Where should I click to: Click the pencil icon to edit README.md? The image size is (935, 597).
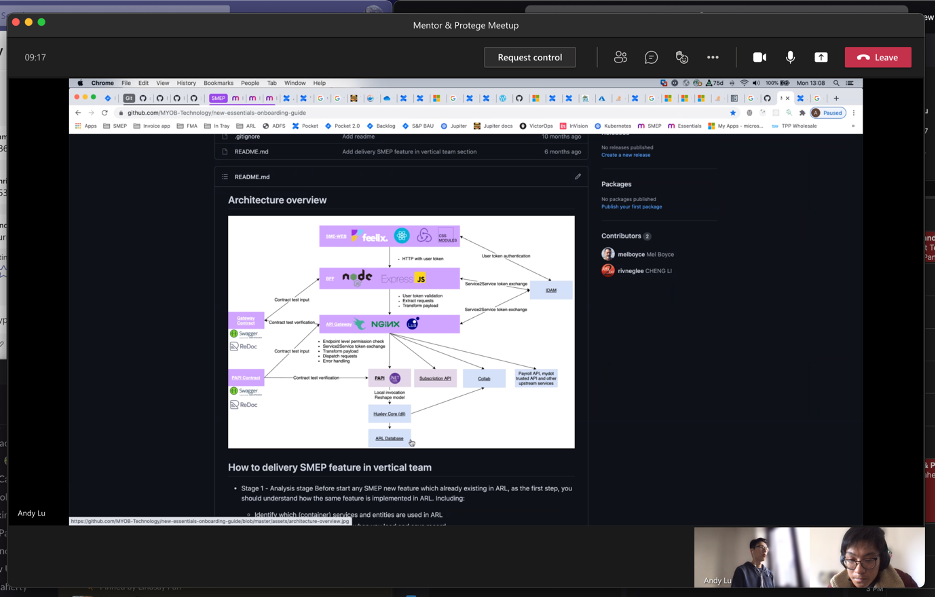[x=577, y=177]
